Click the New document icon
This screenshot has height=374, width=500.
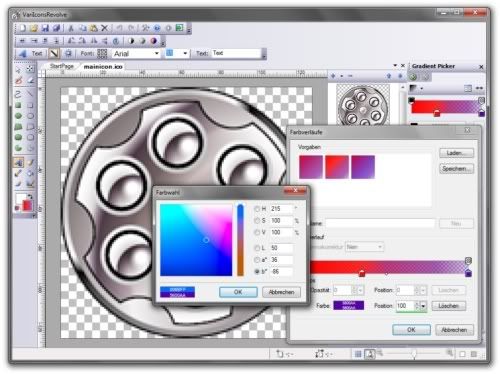(x=22, y=28)
